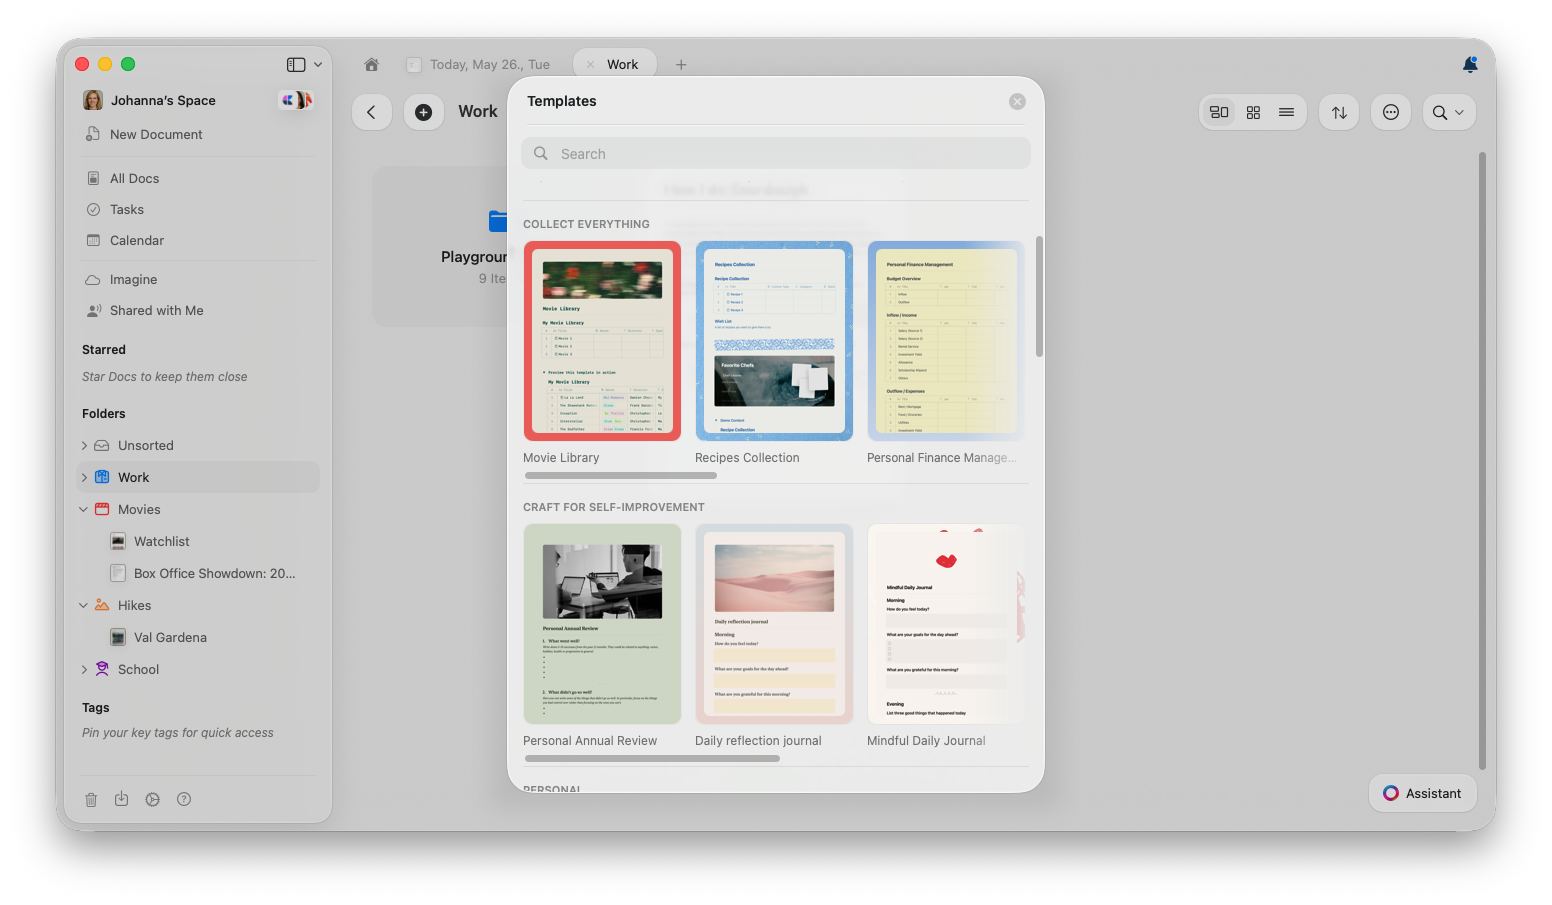
Task: Open help question mark icon
Action: (x=184, y=799)
